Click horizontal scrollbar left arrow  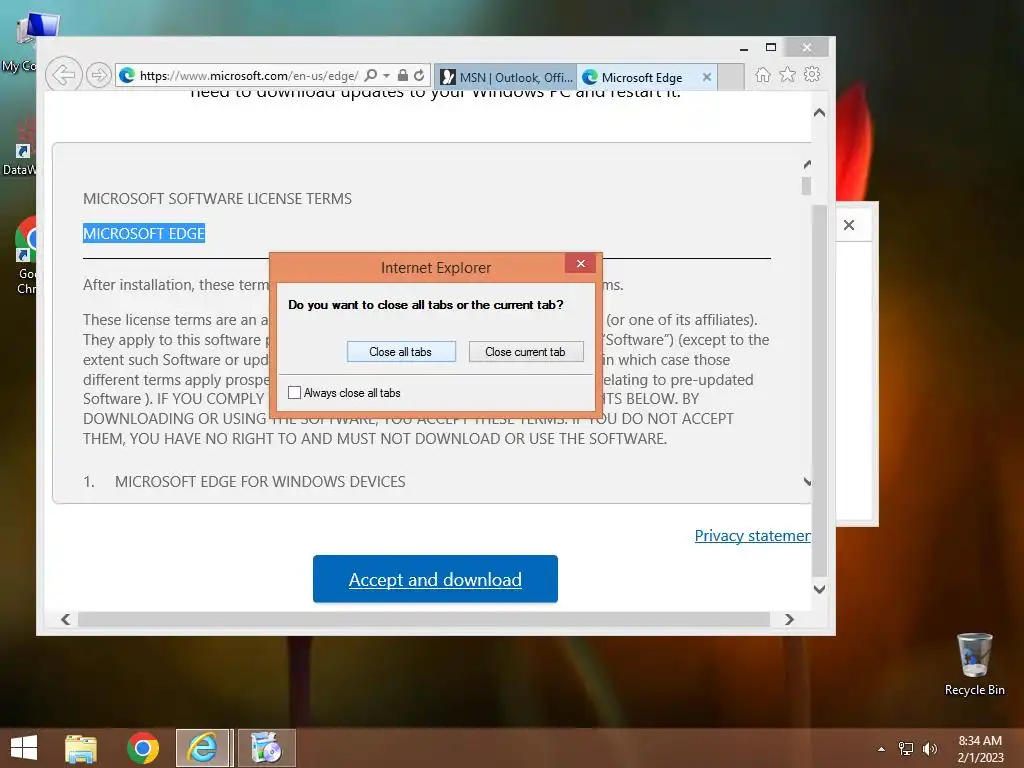[x=65, y=619]
